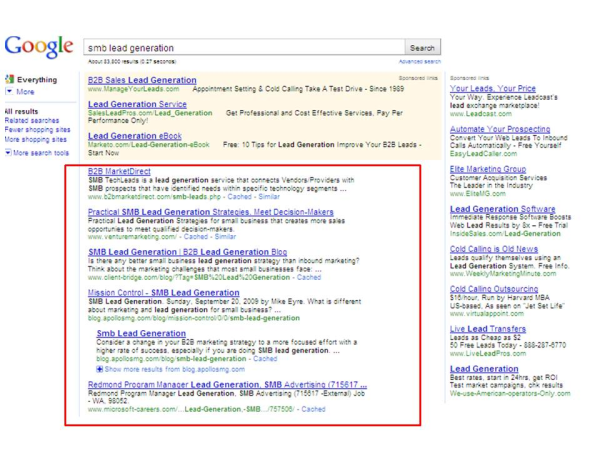Select Related searches filter
600x450 pixels.
tap(32, 121)
